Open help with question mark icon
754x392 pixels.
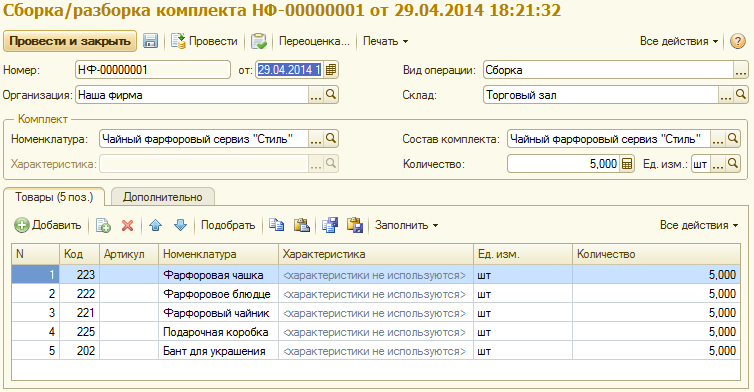pyautogui.click(x=738, y=41)
